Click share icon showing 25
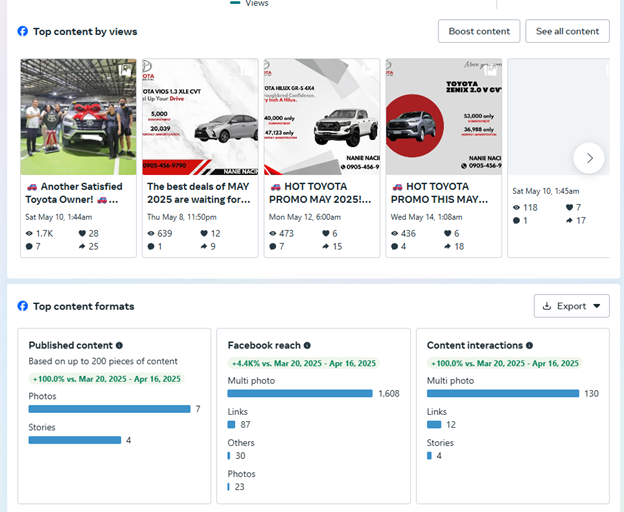 (82, 246)
